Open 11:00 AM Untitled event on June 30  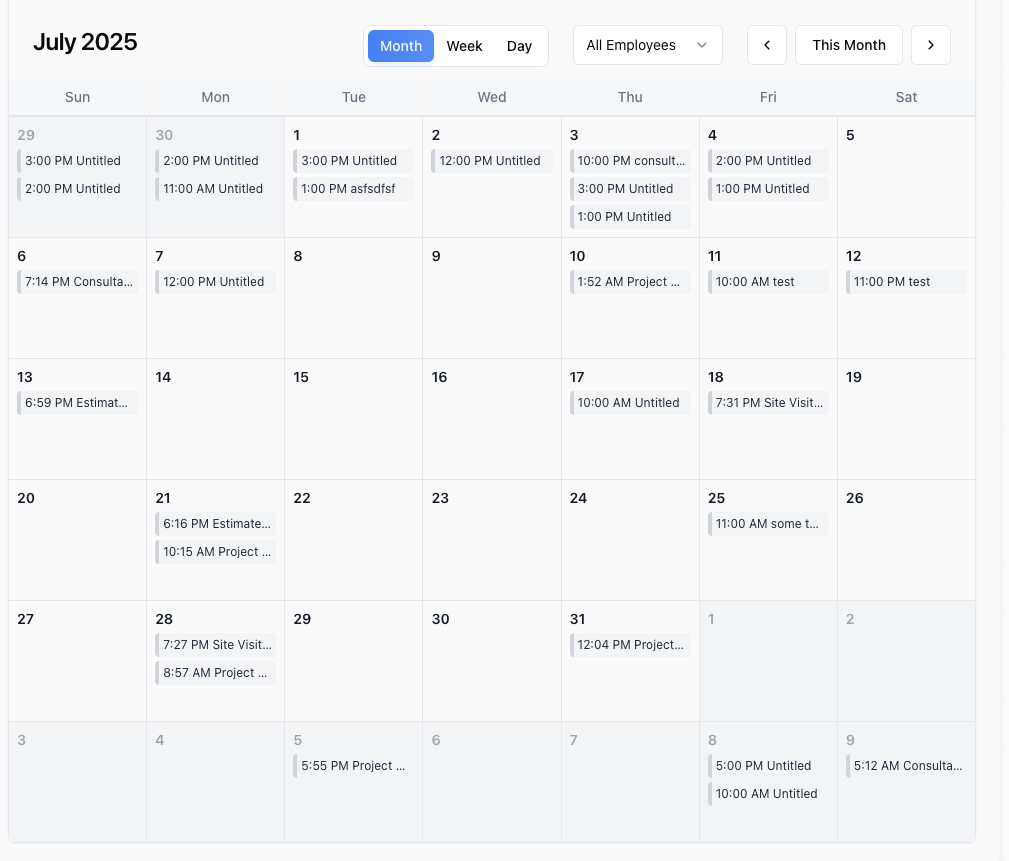coord(216,189)
